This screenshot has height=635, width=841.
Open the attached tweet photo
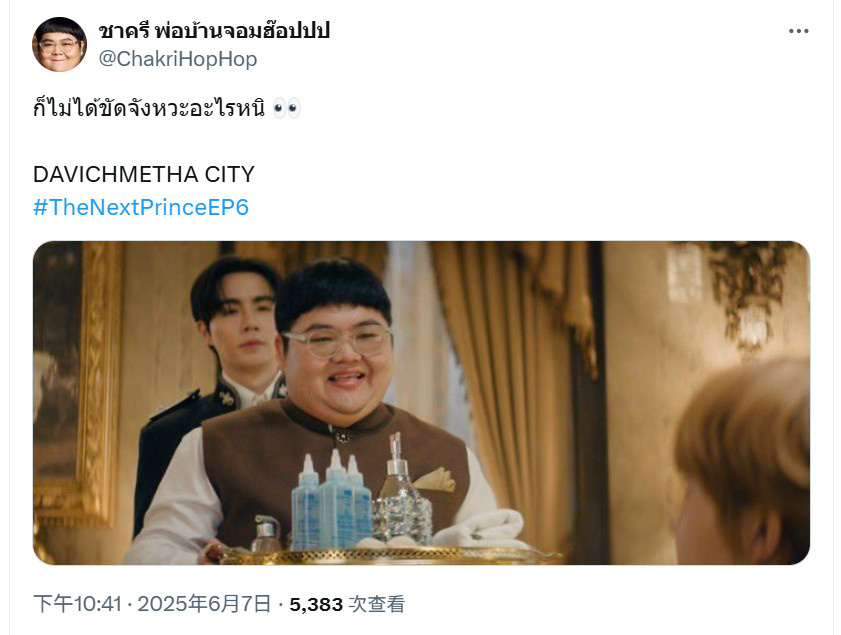point(421,403)
